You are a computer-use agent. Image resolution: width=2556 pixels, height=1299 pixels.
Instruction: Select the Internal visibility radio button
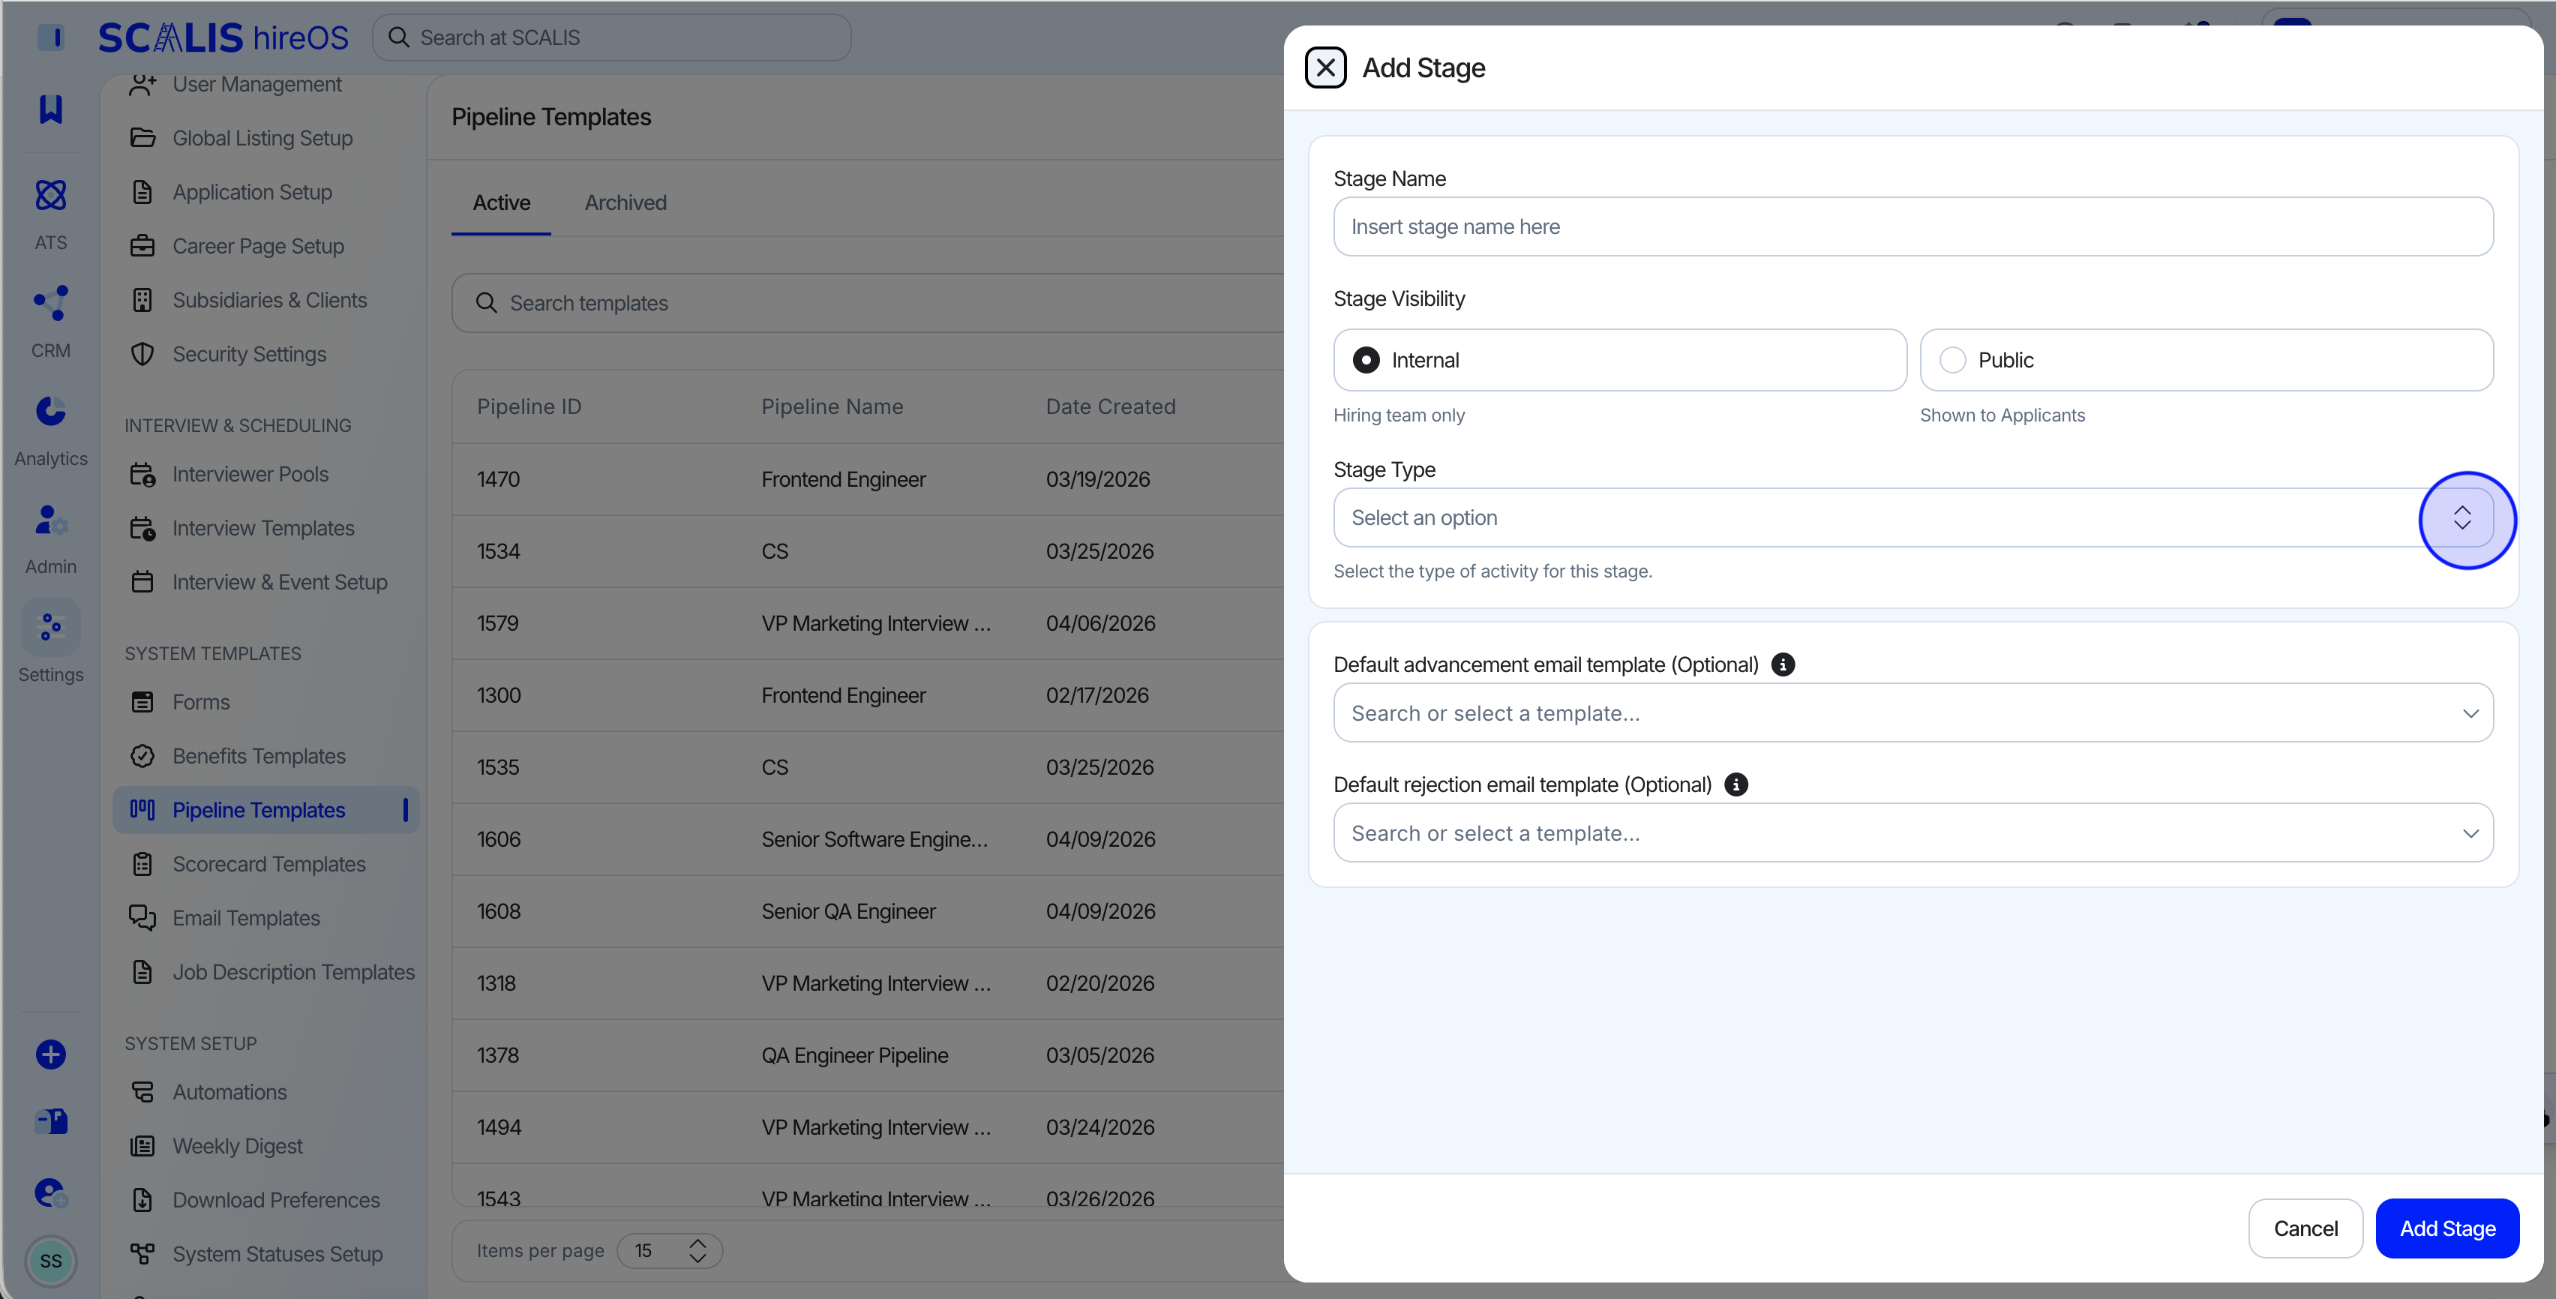(x=1366, y=360)
